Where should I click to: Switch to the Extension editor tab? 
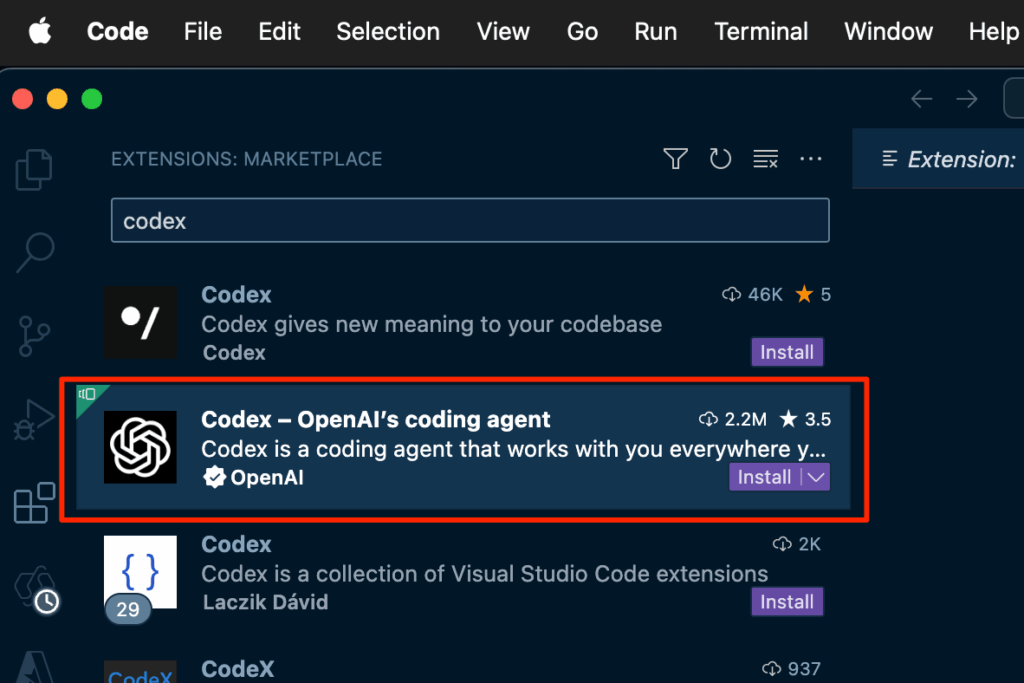[x=948, y=160]
